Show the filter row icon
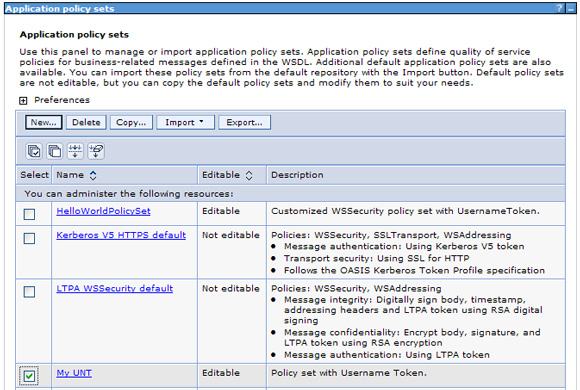The image size is (580, 390). pyautogui.click(x=75, y=151)
